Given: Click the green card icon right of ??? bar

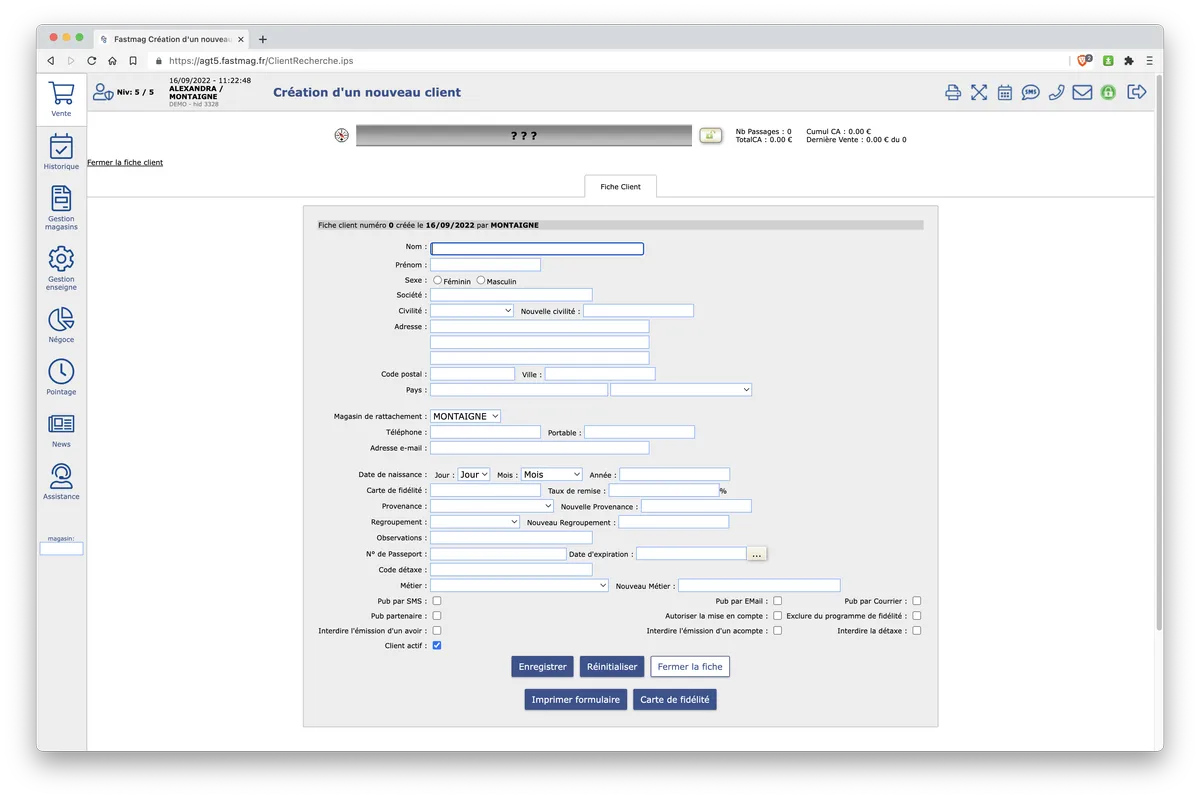Looking at the screenshot, I should [711, 135].
